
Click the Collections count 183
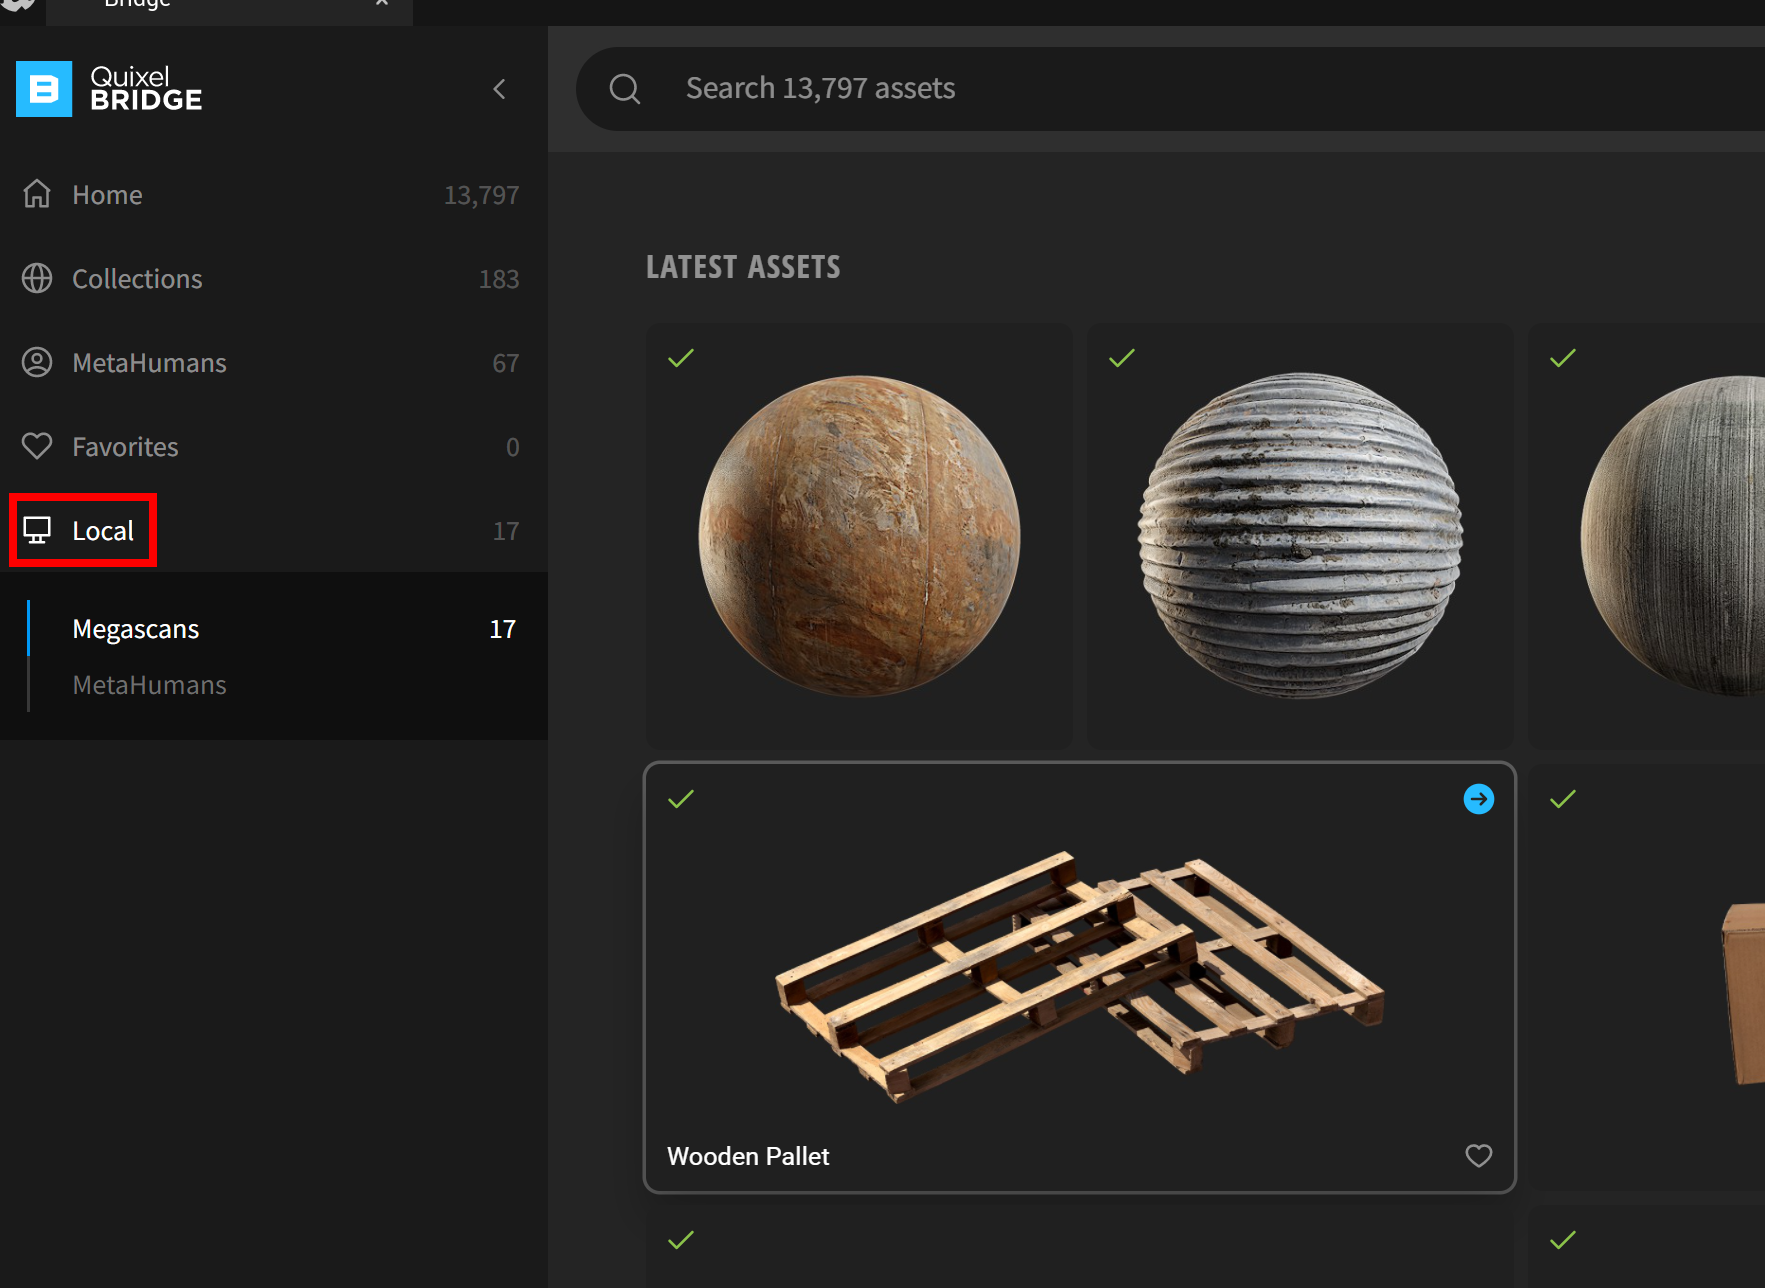pos(499,279)
